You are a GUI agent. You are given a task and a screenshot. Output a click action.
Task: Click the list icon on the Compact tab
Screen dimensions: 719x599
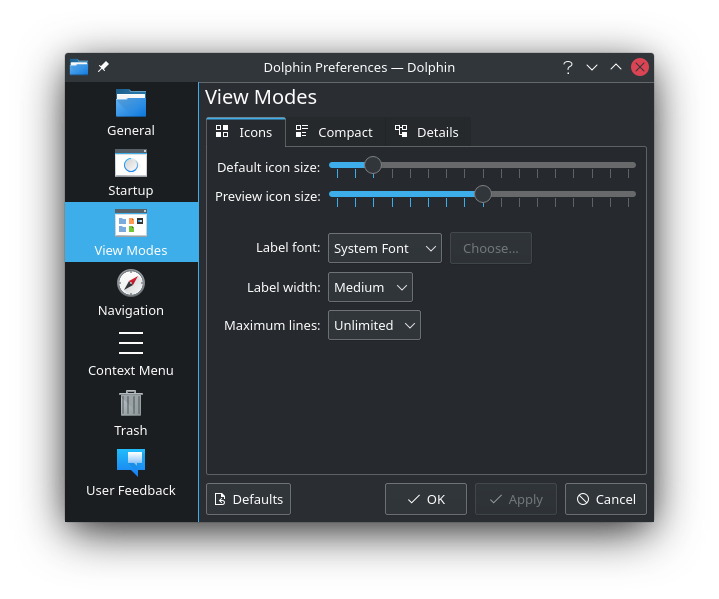(301, 131)
